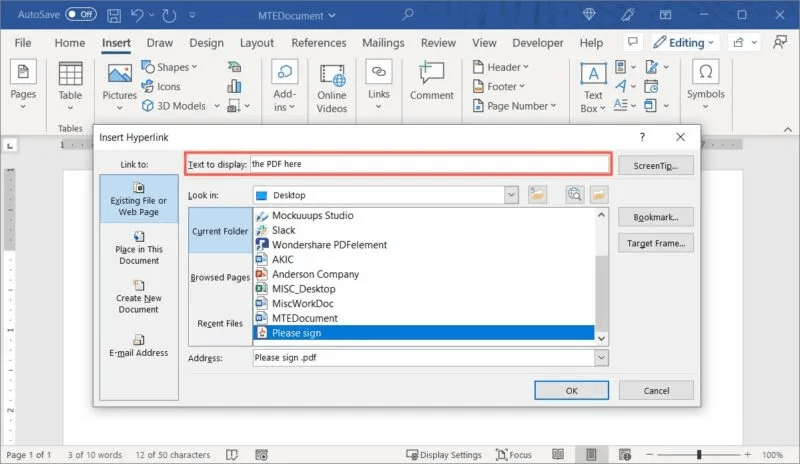Screen dimensions: 800x464
Task: Click the Redo icon
Action: coord(169,15)
